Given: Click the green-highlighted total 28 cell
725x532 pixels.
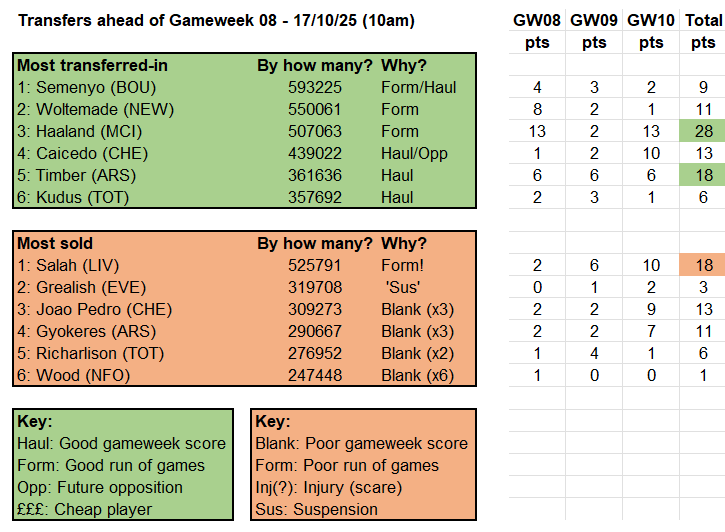Looking at the screenshot, I should pyautogui.click(x=703, y=131).
